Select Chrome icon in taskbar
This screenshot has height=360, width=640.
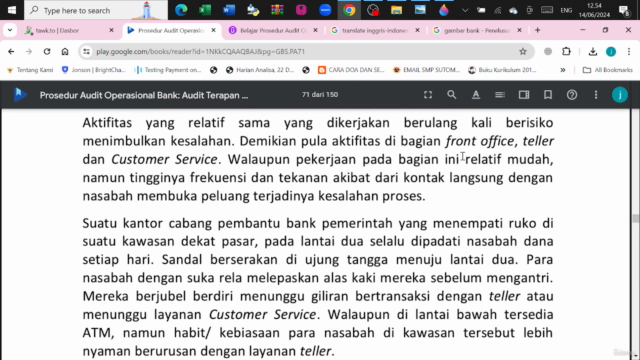point(349,10)
